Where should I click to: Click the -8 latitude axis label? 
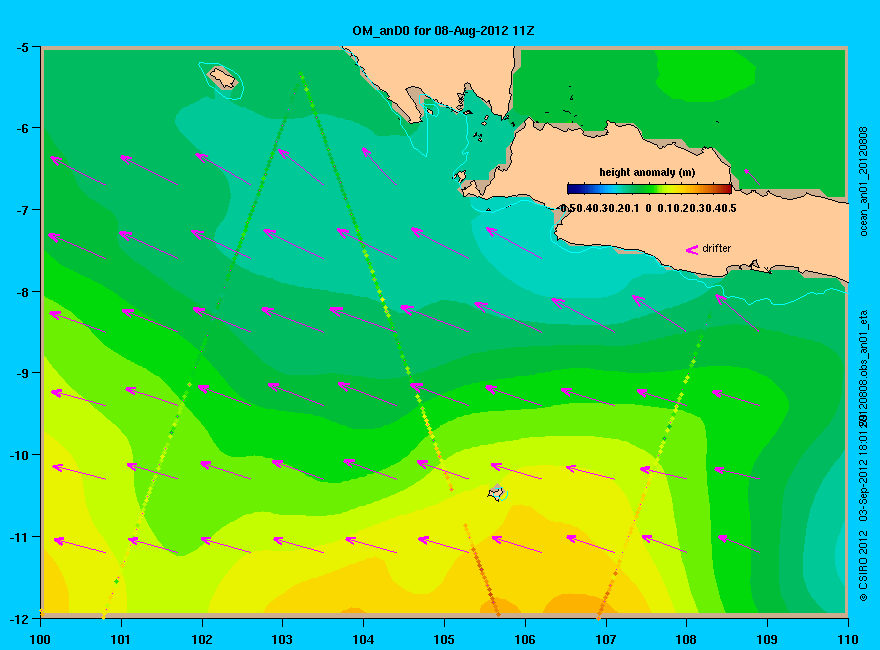coord(22,292)
